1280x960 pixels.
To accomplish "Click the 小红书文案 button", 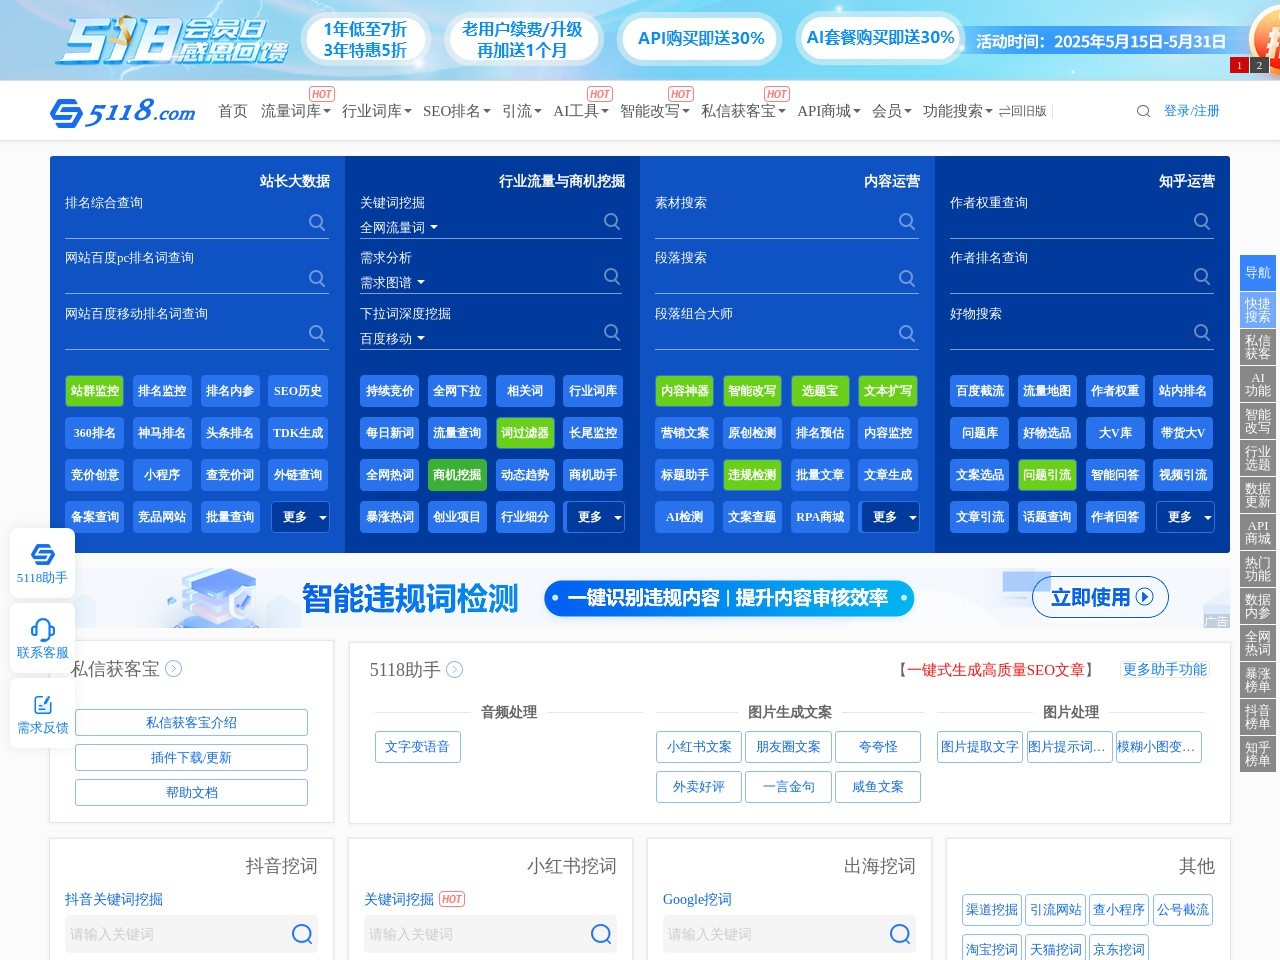I will point(699,747).
